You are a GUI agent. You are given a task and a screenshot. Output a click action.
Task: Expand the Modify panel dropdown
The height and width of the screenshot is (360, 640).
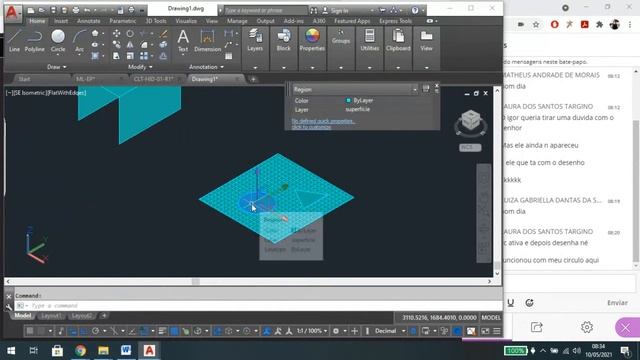coord(140,67)
